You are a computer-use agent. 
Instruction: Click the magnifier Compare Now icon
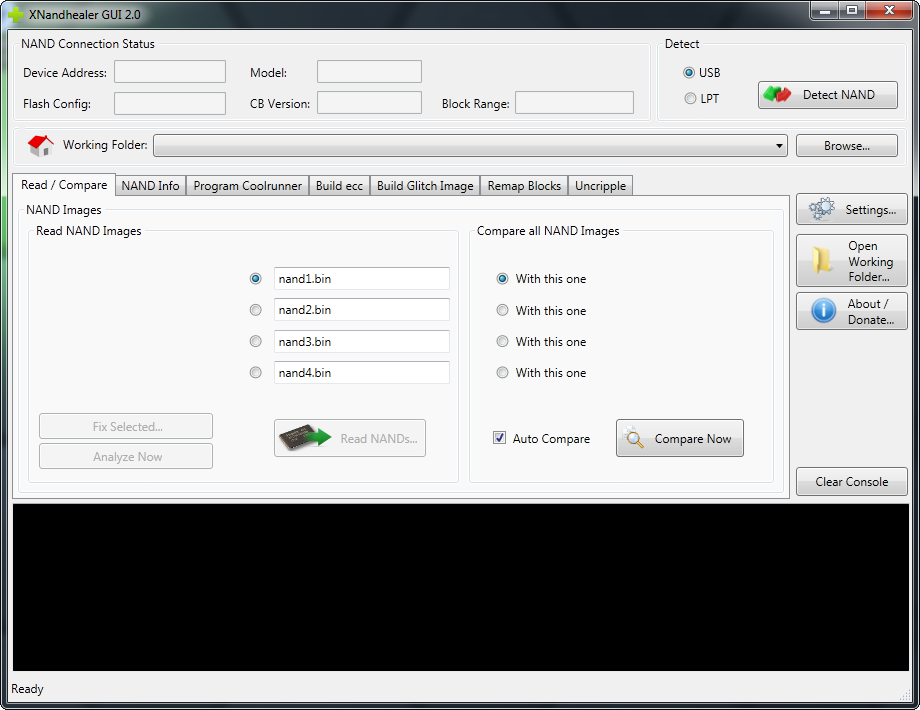(634, 438)
